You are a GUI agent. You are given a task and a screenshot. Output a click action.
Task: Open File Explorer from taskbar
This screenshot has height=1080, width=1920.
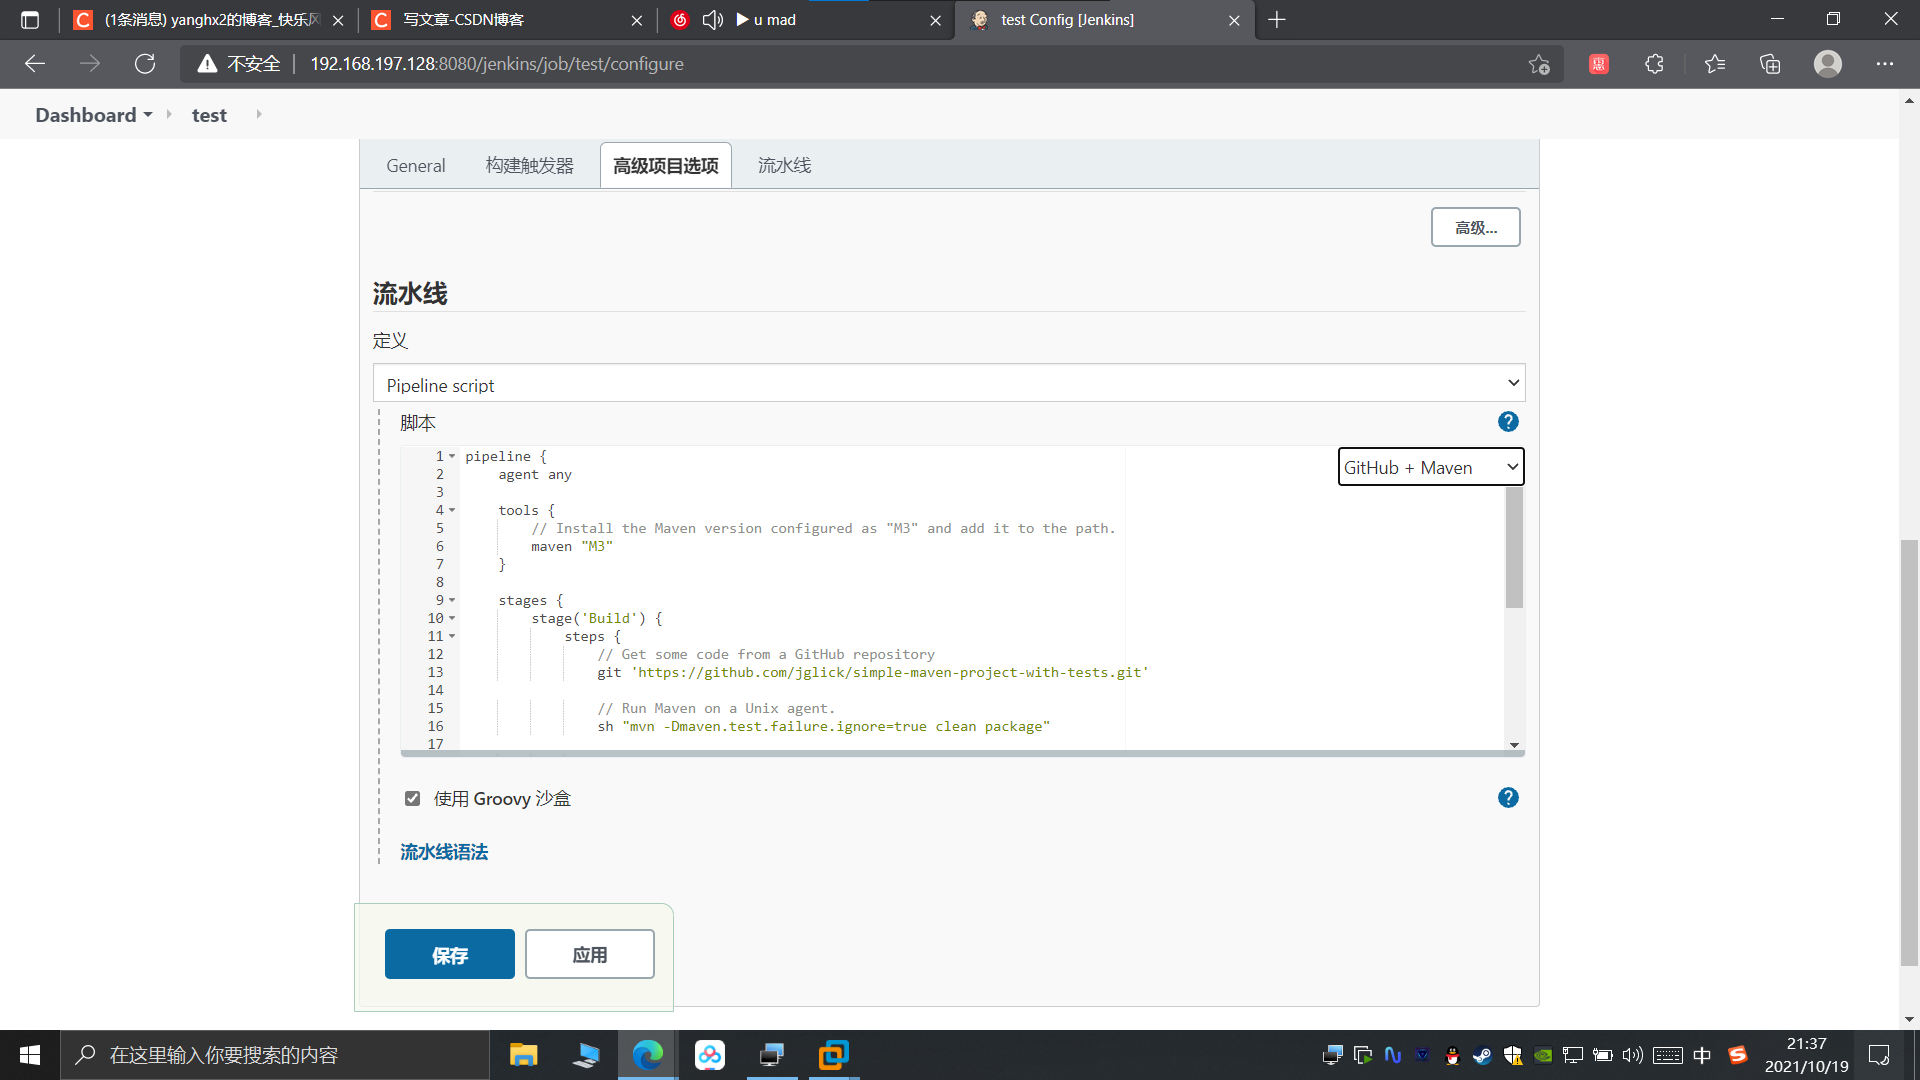[x=523, y=1055]
